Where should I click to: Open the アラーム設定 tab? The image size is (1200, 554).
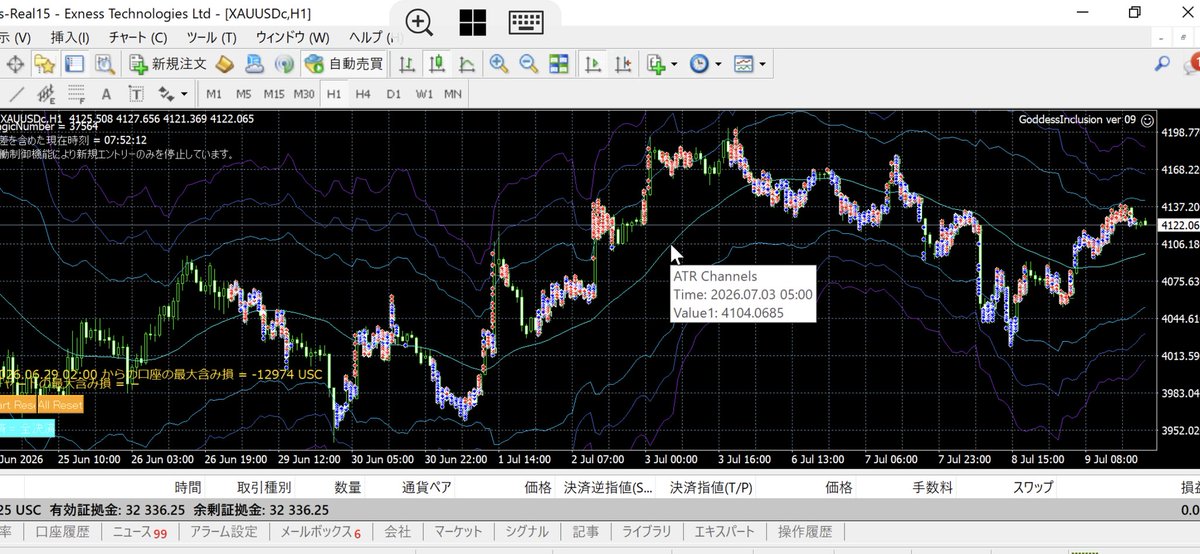point(224,532)
